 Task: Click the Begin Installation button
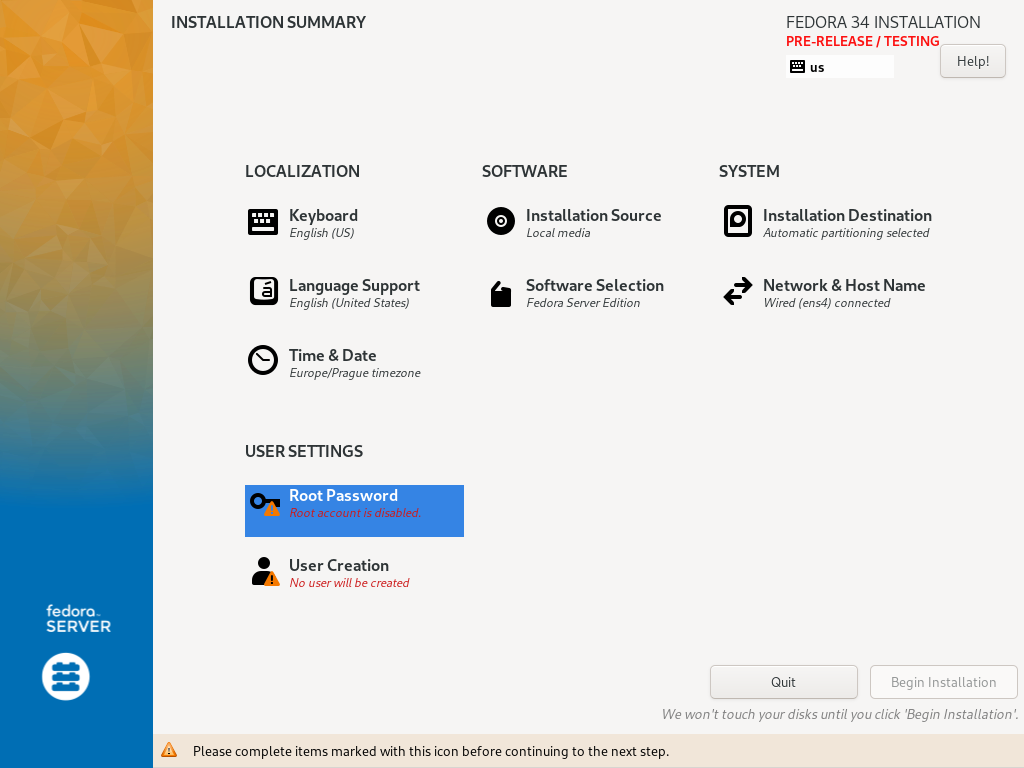tap(944, 682)
